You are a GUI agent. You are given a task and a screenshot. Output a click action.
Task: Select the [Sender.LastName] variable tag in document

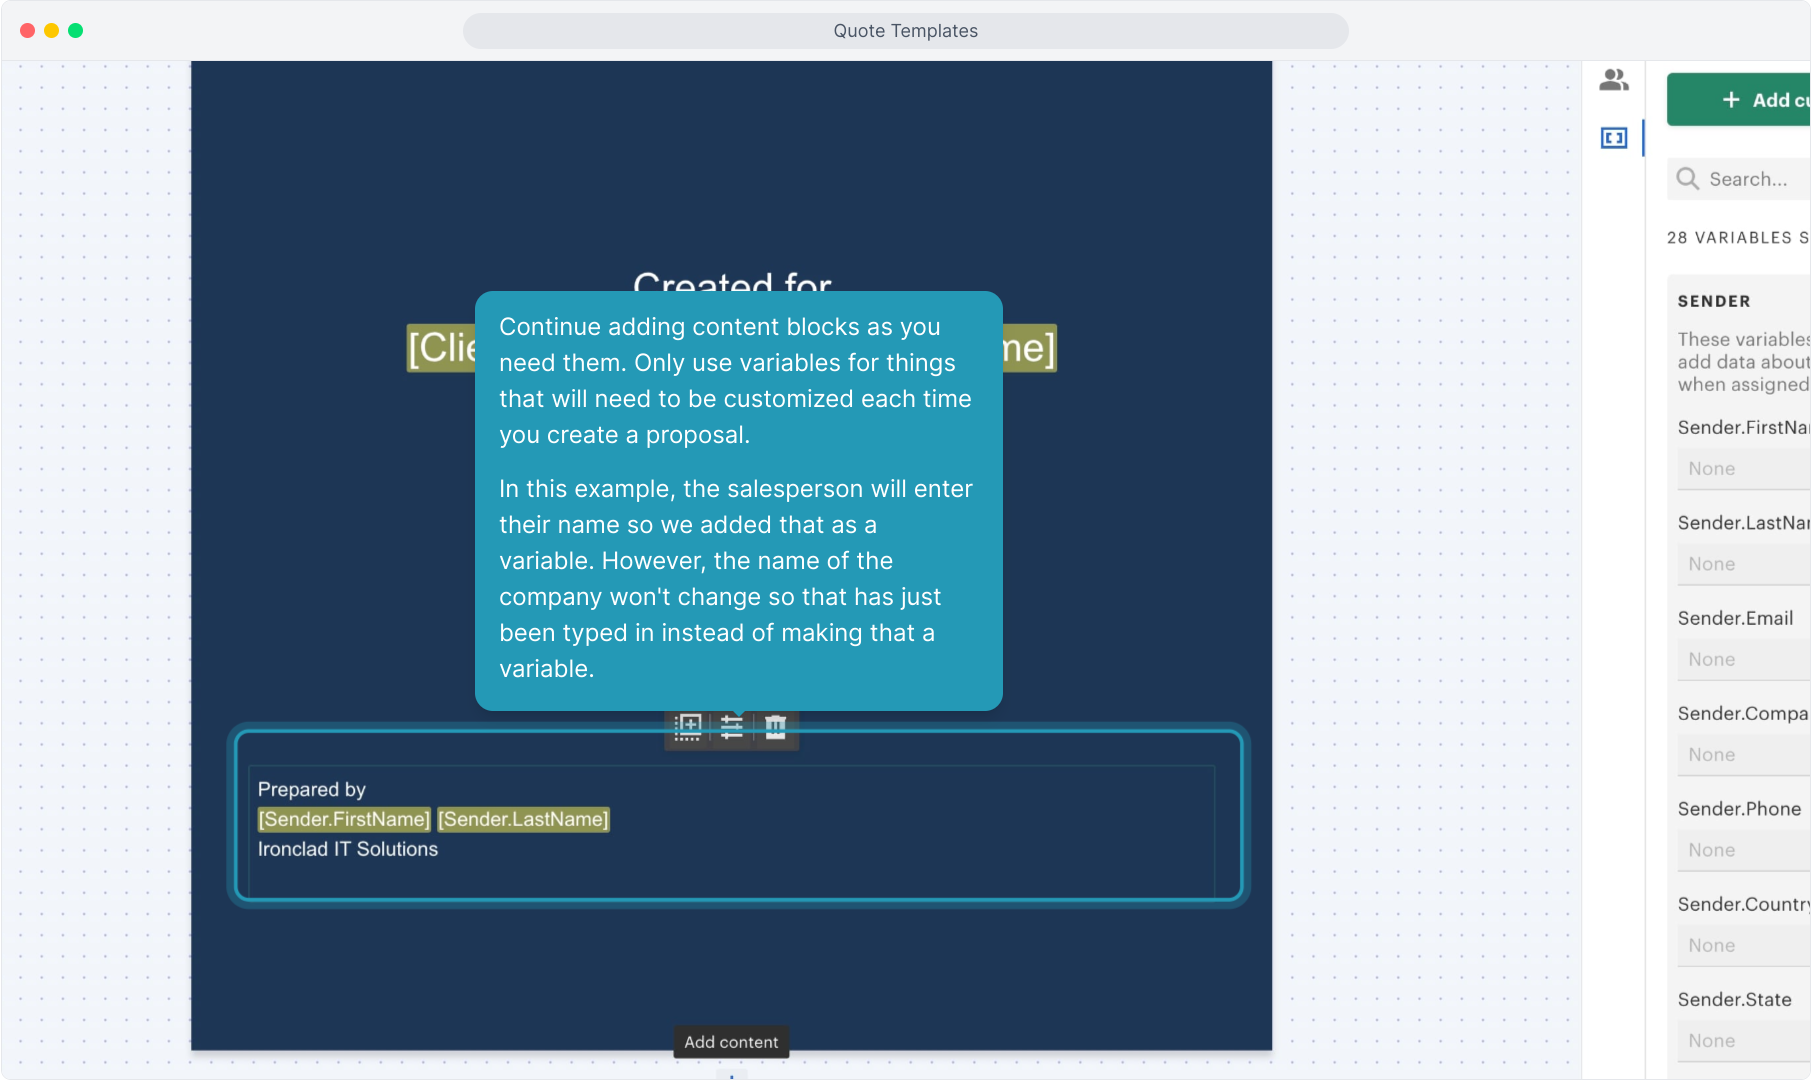coord(523,820)
